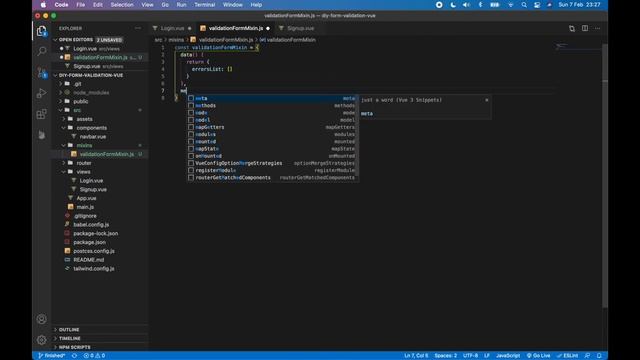The width and height of the screenshot is (640, 360).
Task: Select the 'onMounted' suggestion
Action: coord(272,156)
